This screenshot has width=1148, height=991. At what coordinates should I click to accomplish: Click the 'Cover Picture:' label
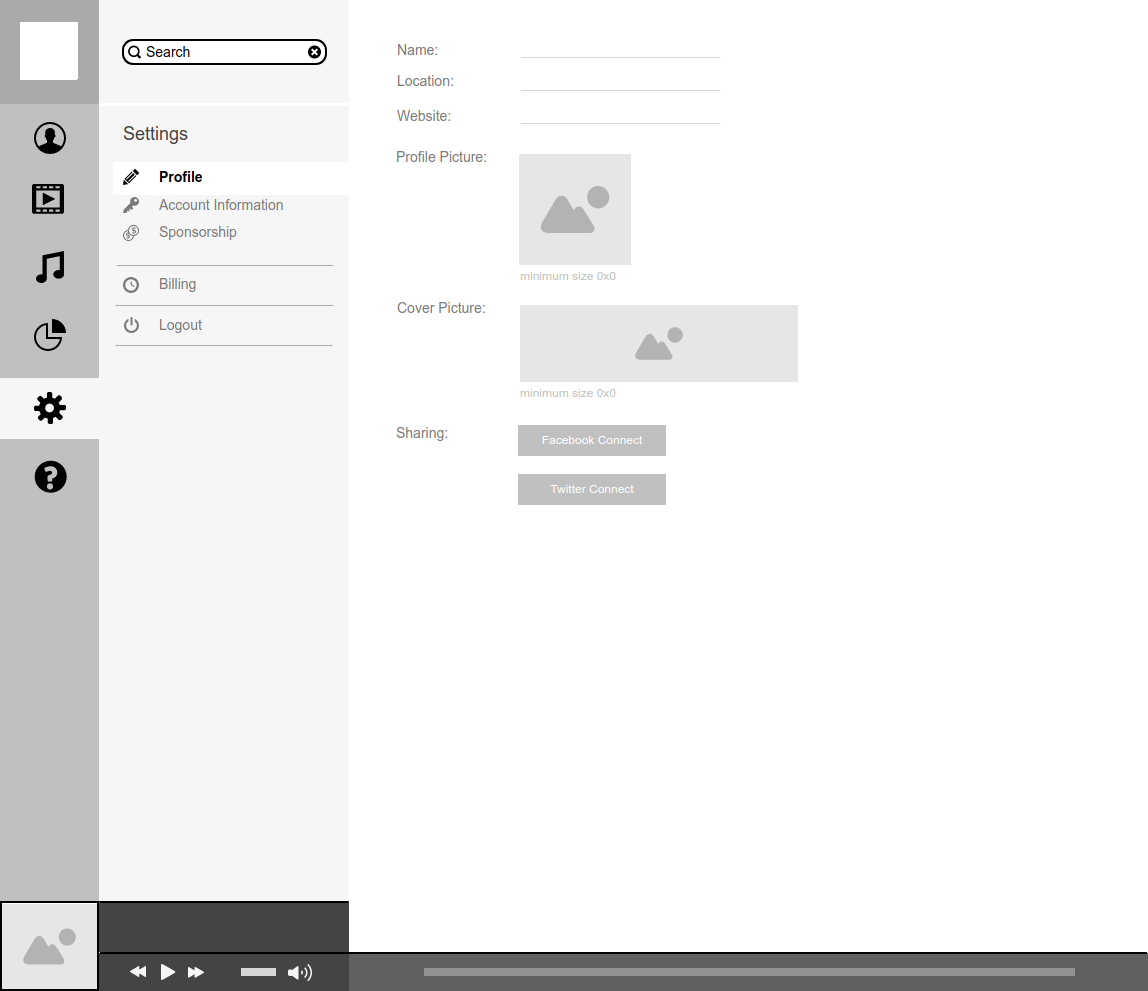point(441,308)
